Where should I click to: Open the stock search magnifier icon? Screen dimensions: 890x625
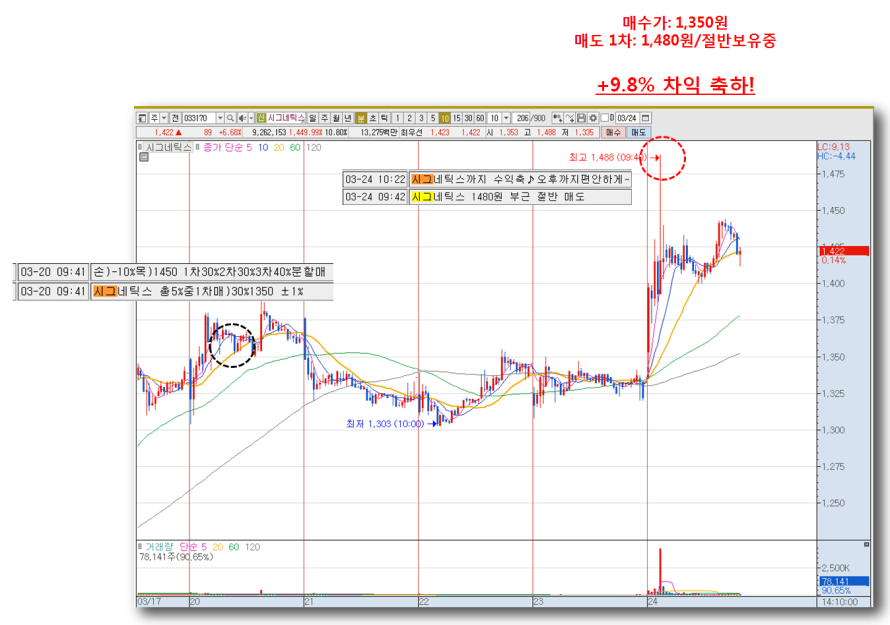point(230,118)
